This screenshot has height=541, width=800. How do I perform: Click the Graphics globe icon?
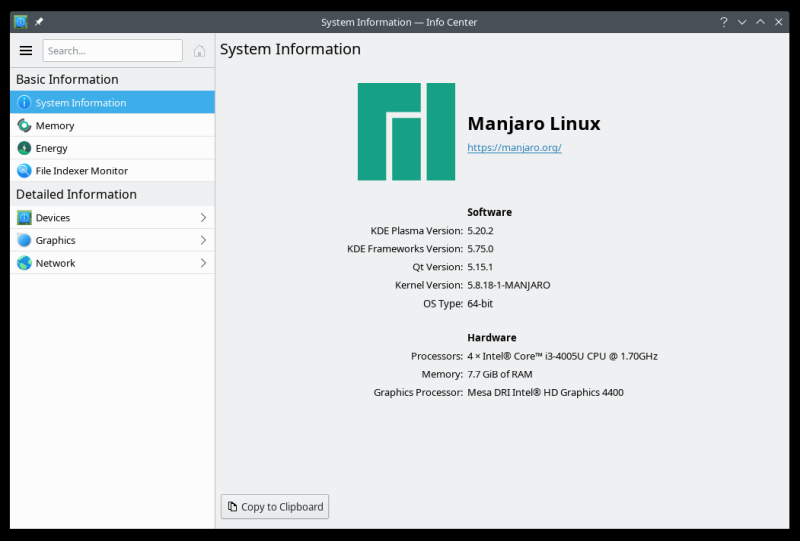(24, 240)
